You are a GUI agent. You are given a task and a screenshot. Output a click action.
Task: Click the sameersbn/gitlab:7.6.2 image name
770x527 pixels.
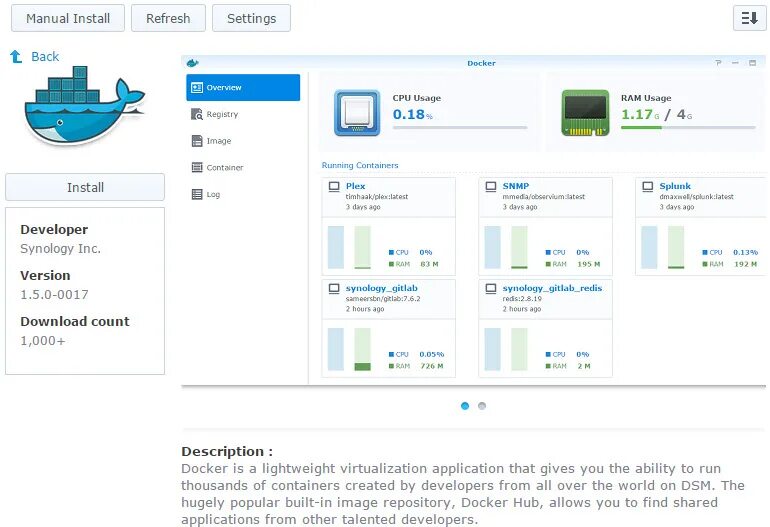(x=383, y=299)
